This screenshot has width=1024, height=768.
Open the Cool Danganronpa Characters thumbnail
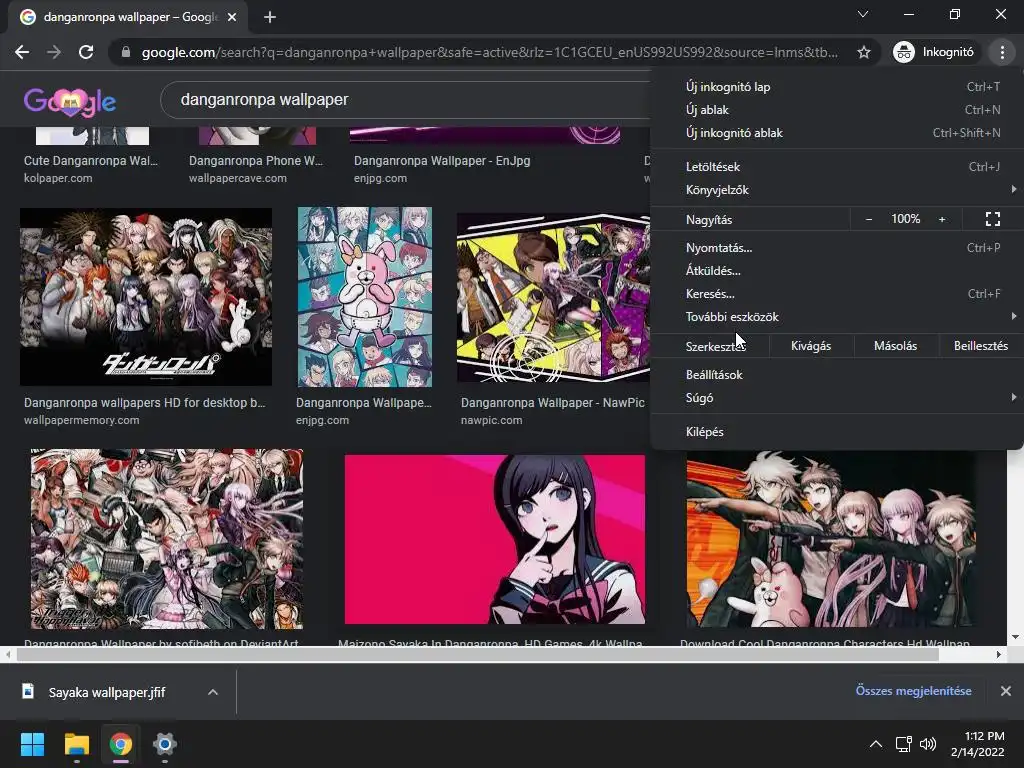point(831,539)
